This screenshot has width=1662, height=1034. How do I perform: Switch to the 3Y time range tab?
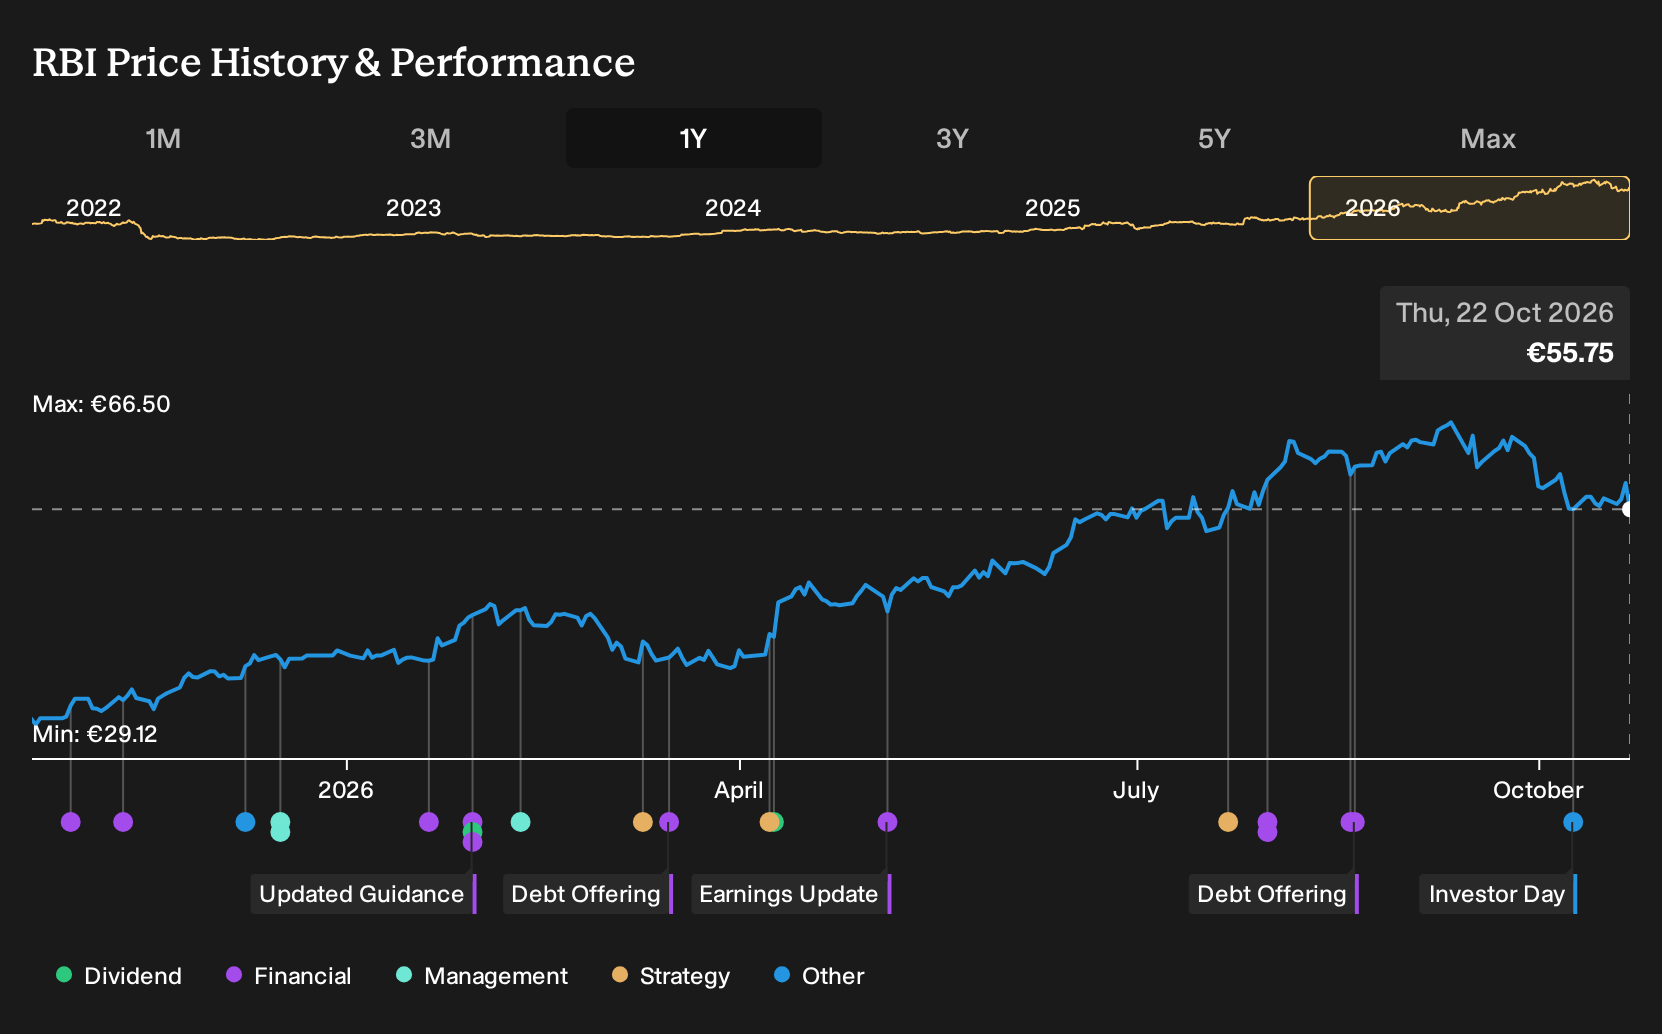(x=952, y=138)
